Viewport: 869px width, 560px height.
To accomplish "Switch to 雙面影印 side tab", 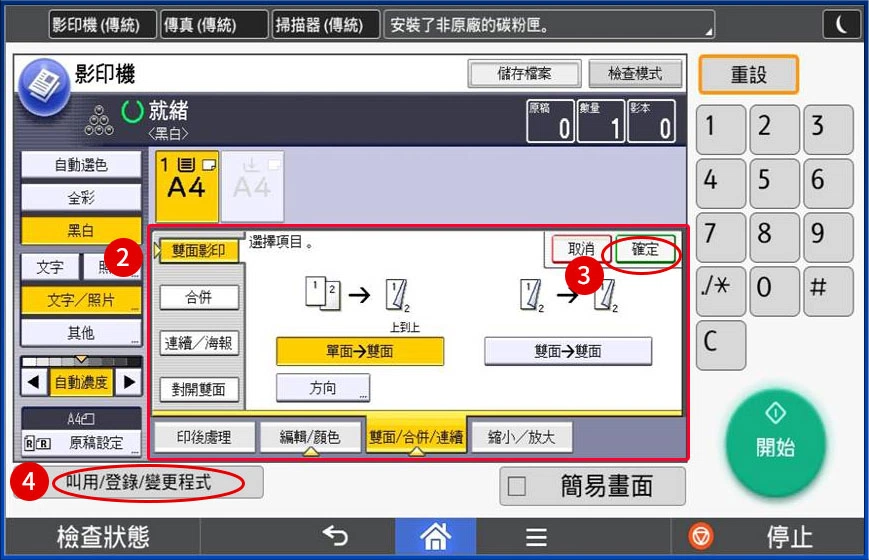I will tap(198, 251).
